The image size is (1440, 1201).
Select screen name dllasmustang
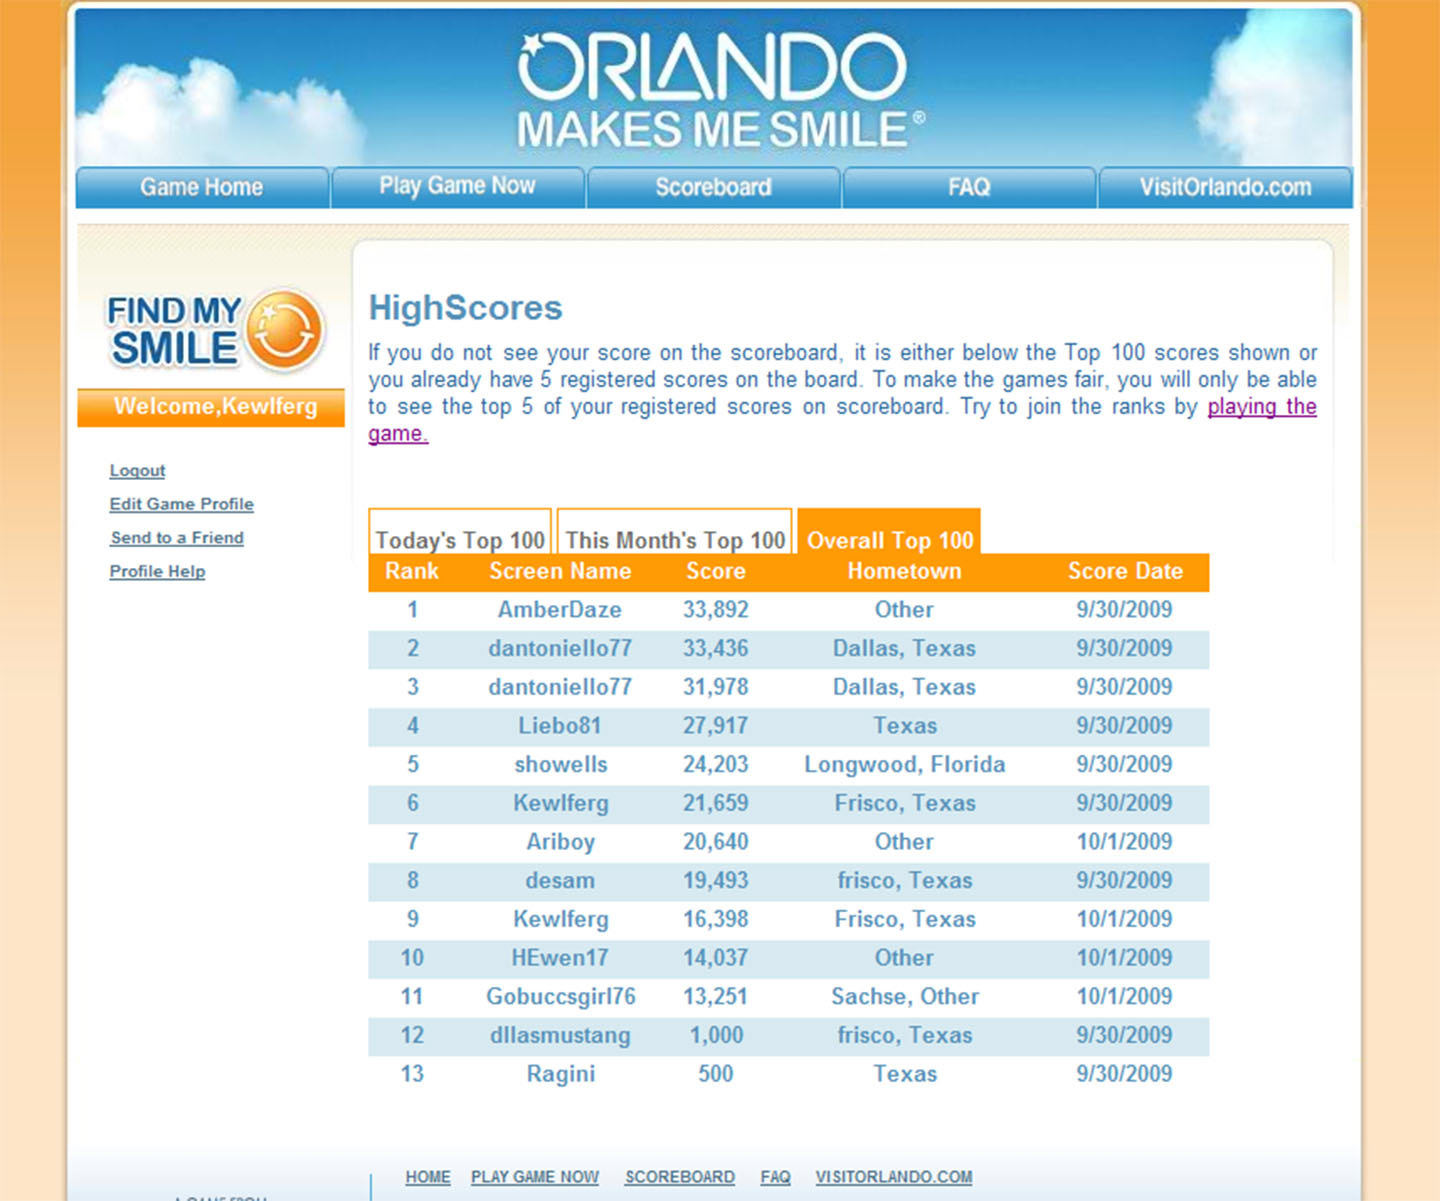pos(560,1036)
